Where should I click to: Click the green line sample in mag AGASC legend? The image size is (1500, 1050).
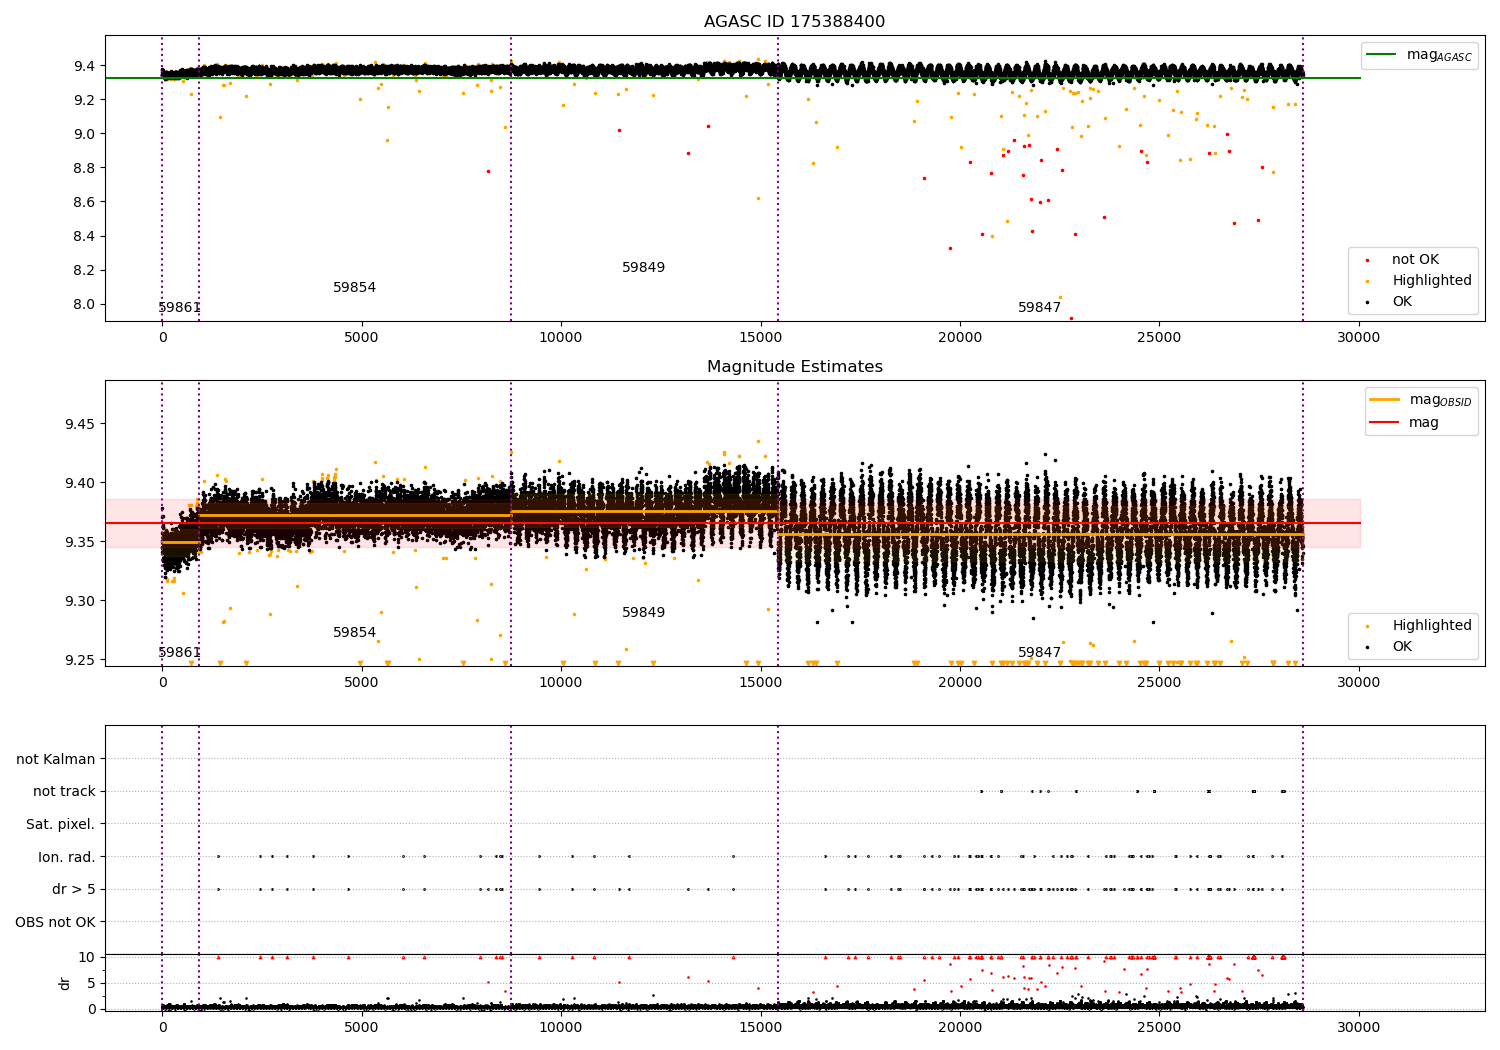pyautogui.click(x=1382, y=55)
